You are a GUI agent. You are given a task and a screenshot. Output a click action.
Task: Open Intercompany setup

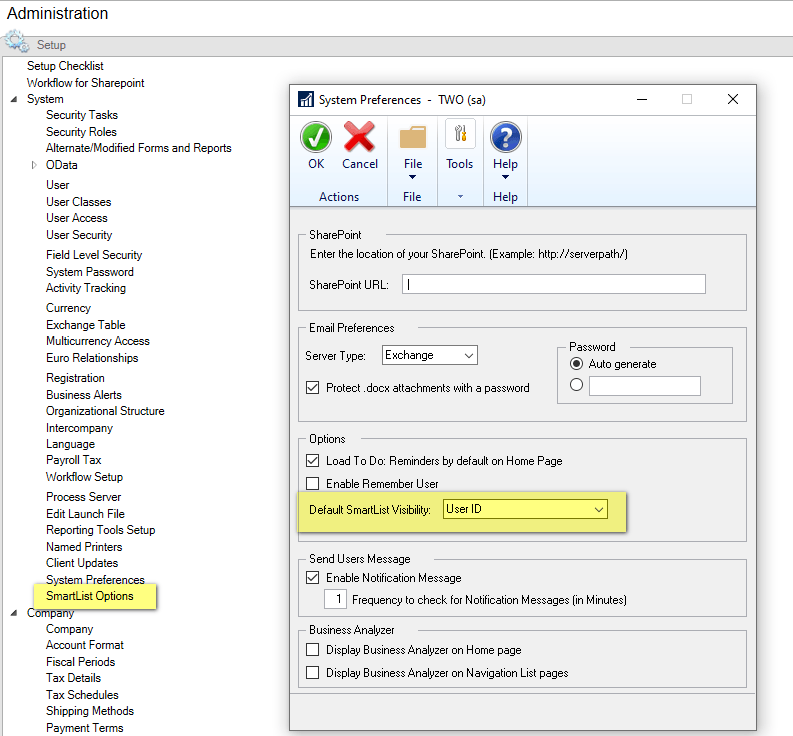(79, 428)
